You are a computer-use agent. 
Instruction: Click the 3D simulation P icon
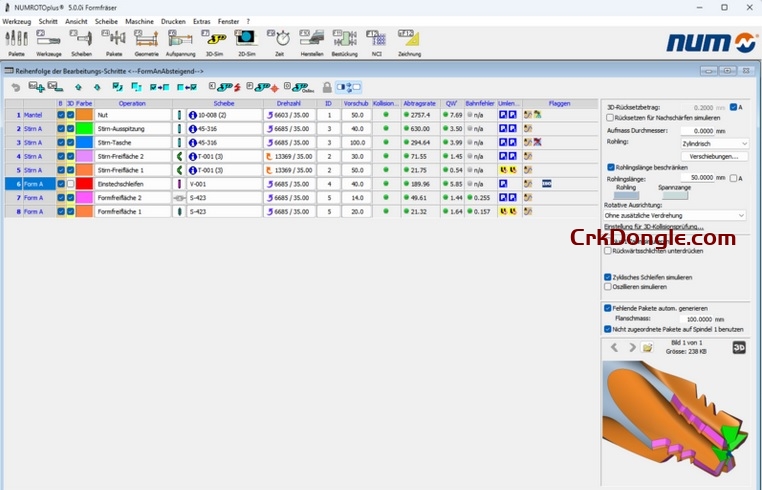(262, 88)
